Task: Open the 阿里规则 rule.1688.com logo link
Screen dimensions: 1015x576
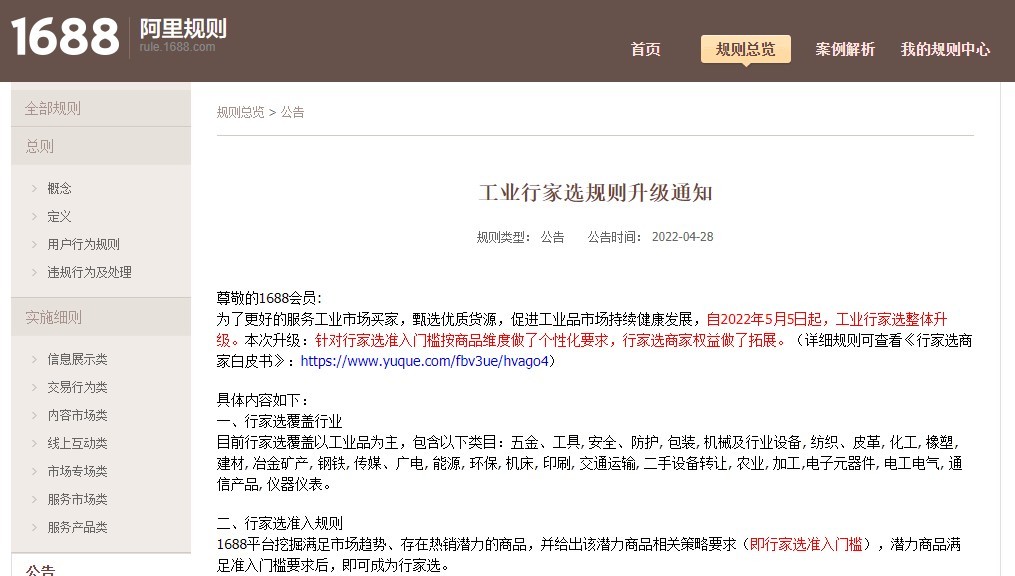Action: point(183,35)
